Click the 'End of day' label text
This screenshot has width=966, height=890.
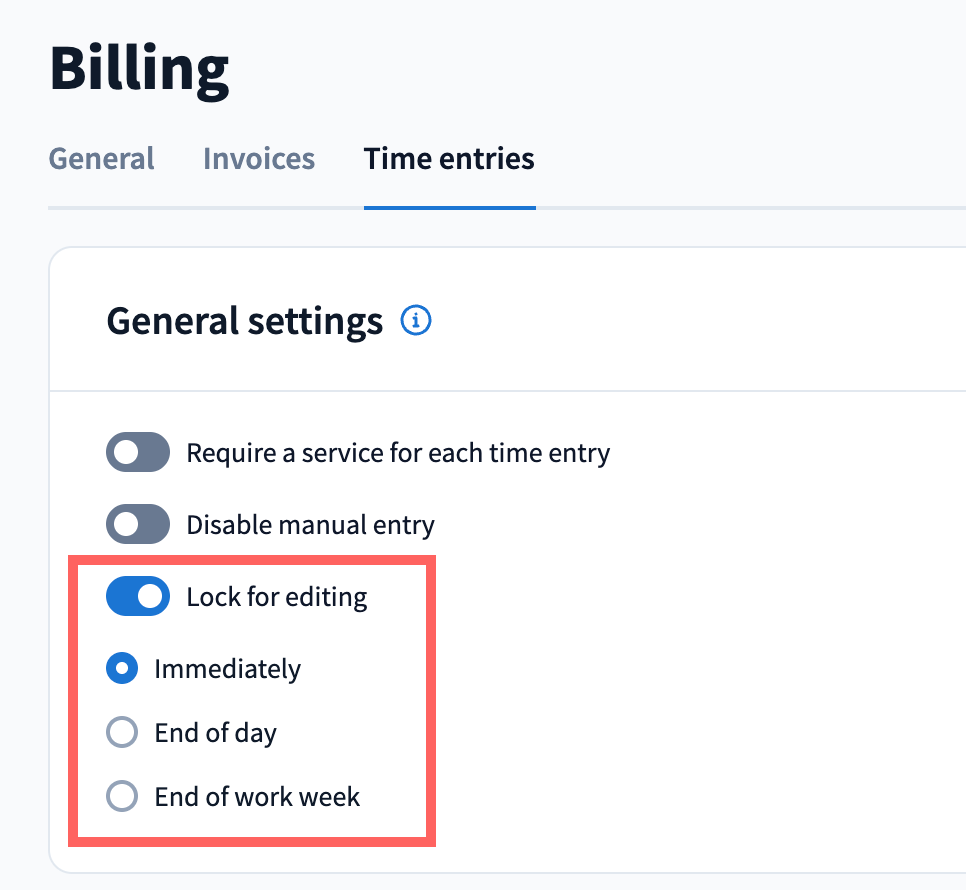[215, 733]
